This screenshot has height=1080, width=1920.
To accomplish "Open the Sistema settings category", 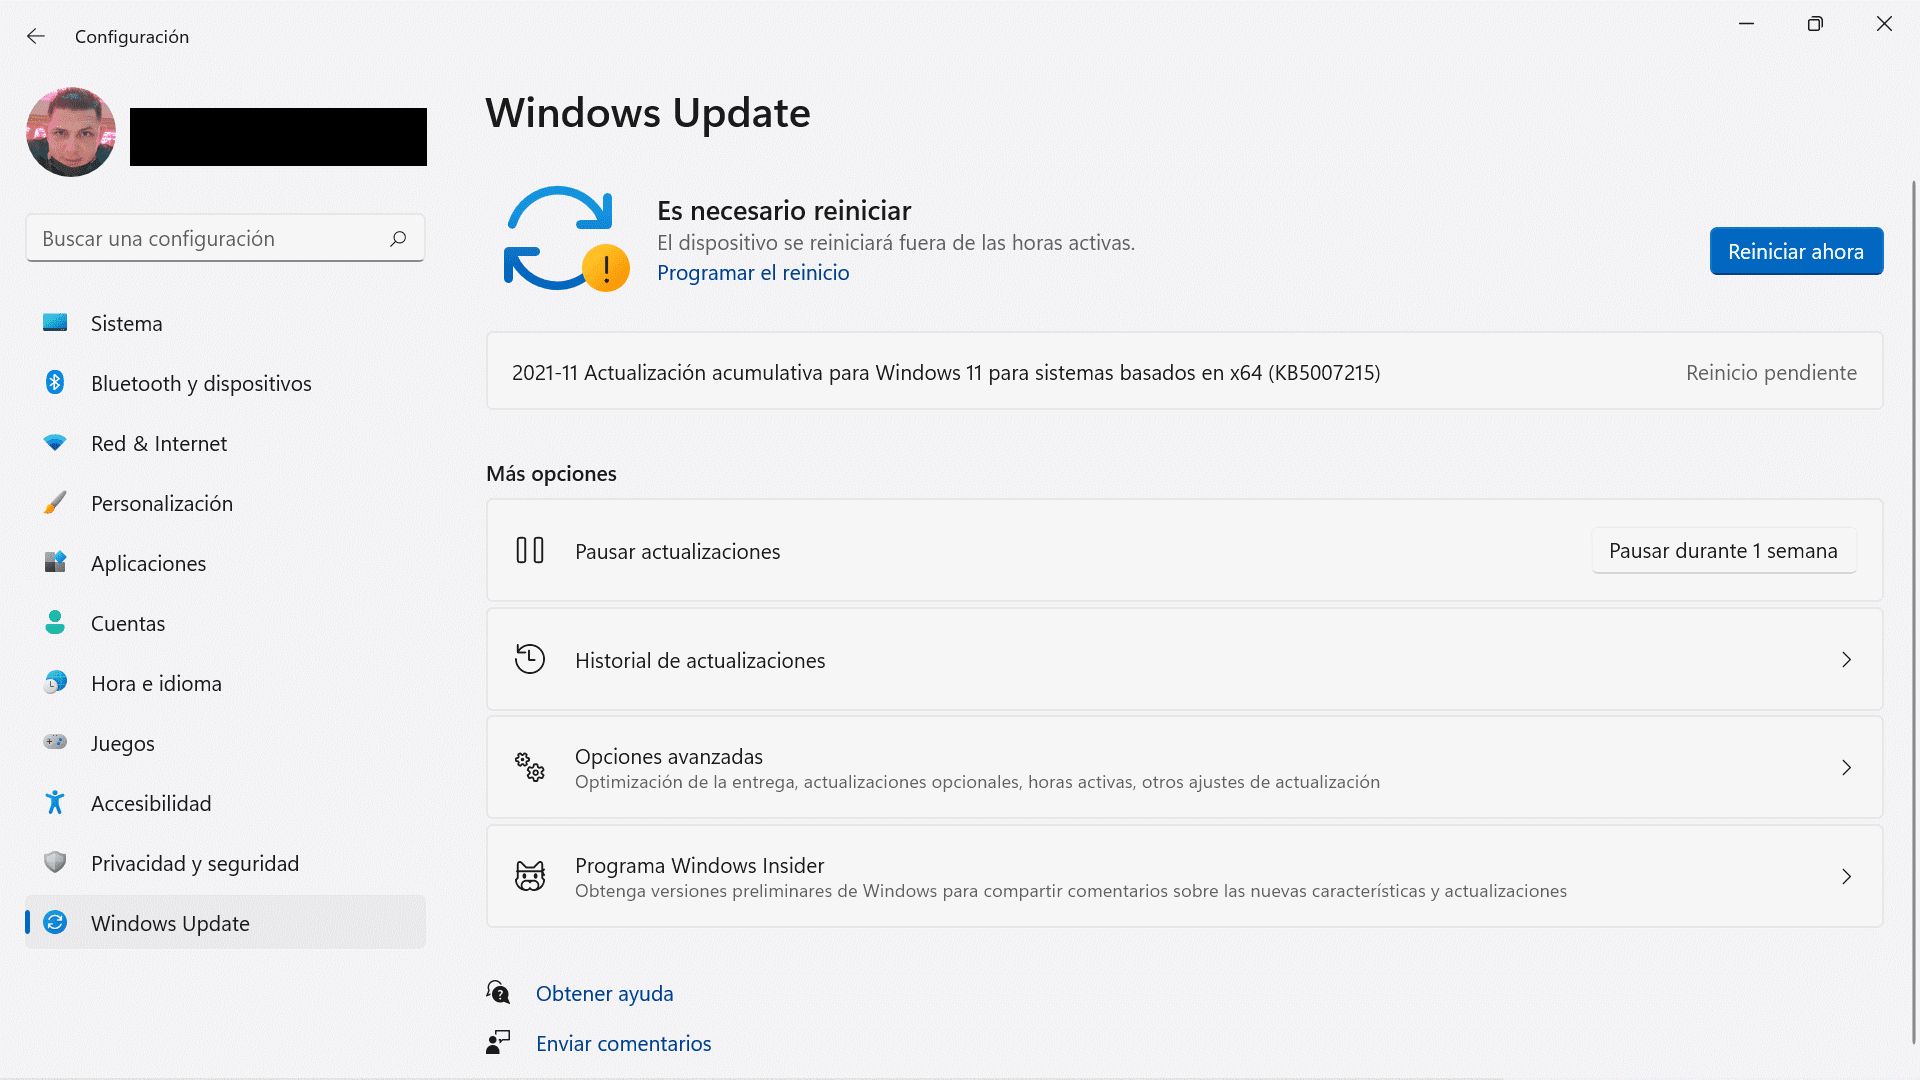I will pyautogui.click(x=225, y=323).
